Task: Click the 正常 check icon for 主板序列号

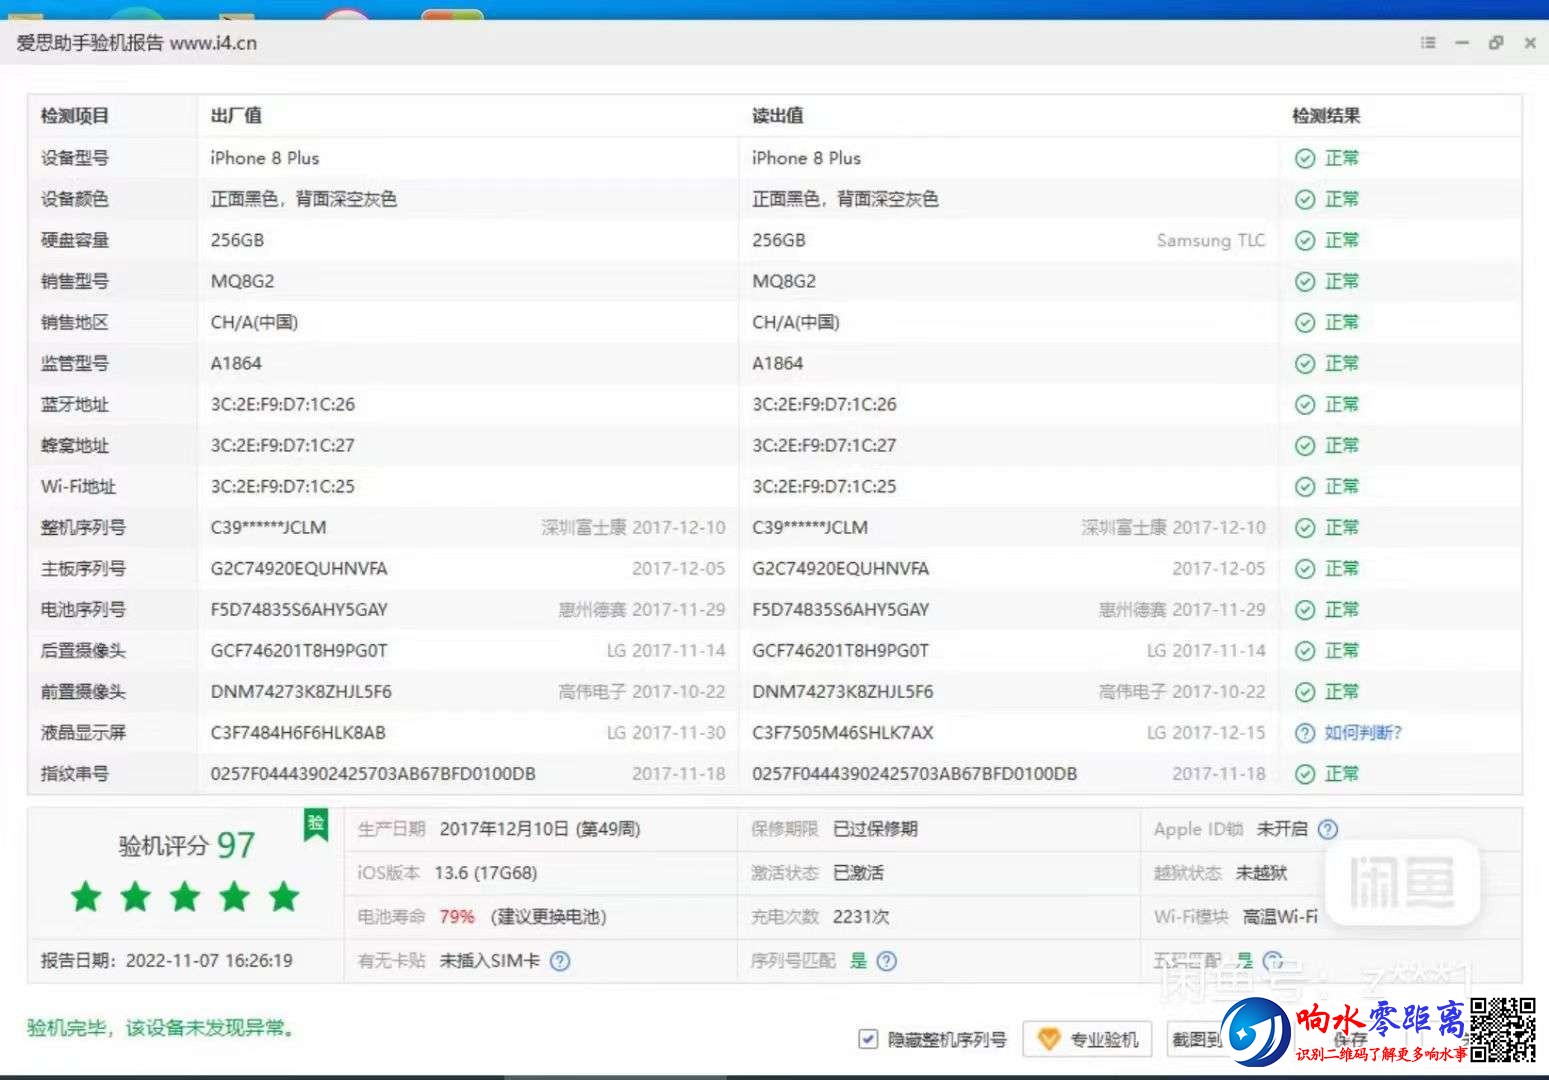Action: pyautogui.click(x=1305, y=568)
